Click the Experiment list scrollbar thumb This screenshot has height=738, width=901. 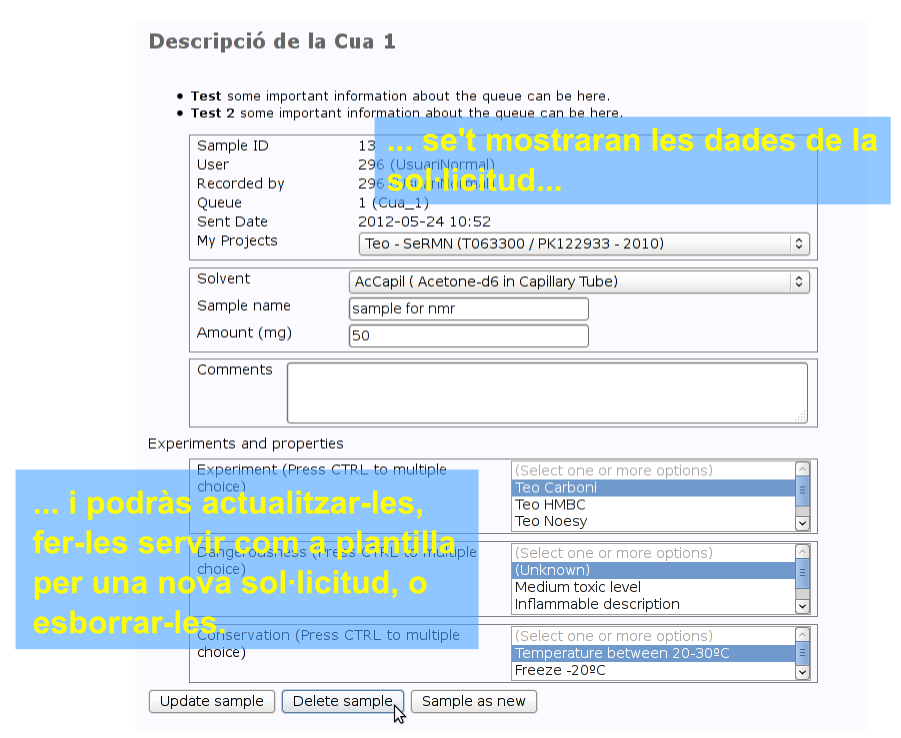click(x=803, y=491)
